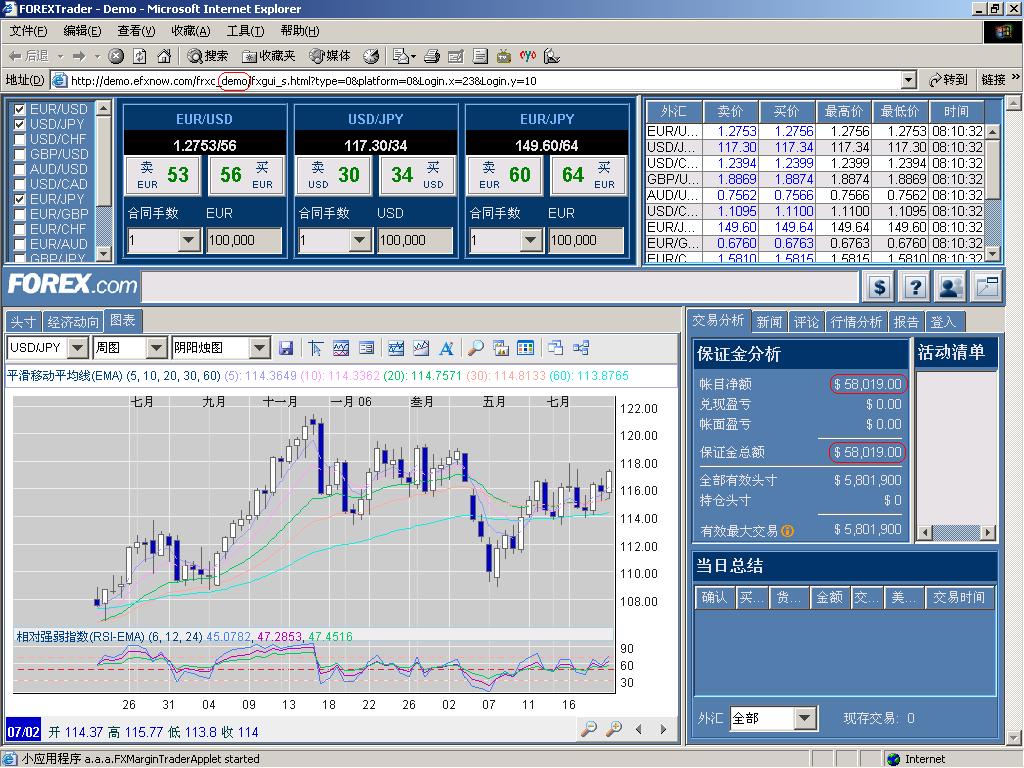The width and height of the screenshot is (1024, 768).
Task: Click the history icon in browser toolbar
Action: [371, 56]
